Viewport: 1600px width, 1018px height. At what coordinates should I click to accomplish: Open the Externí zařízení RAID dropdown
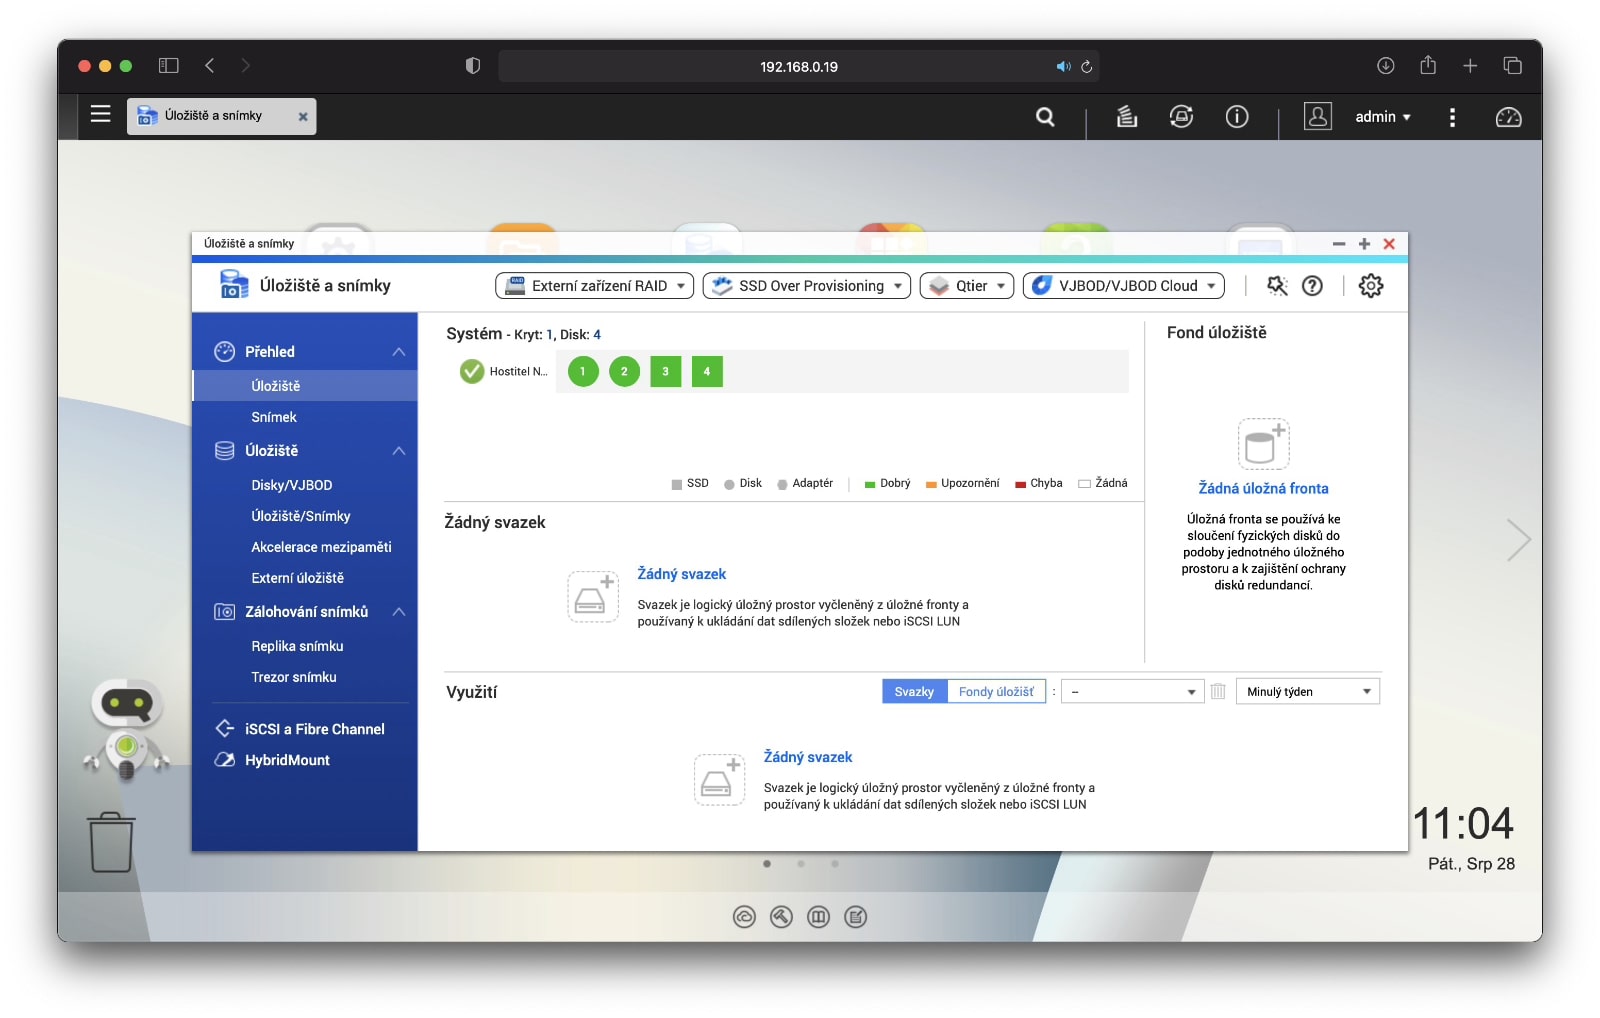tap(594, 286)
